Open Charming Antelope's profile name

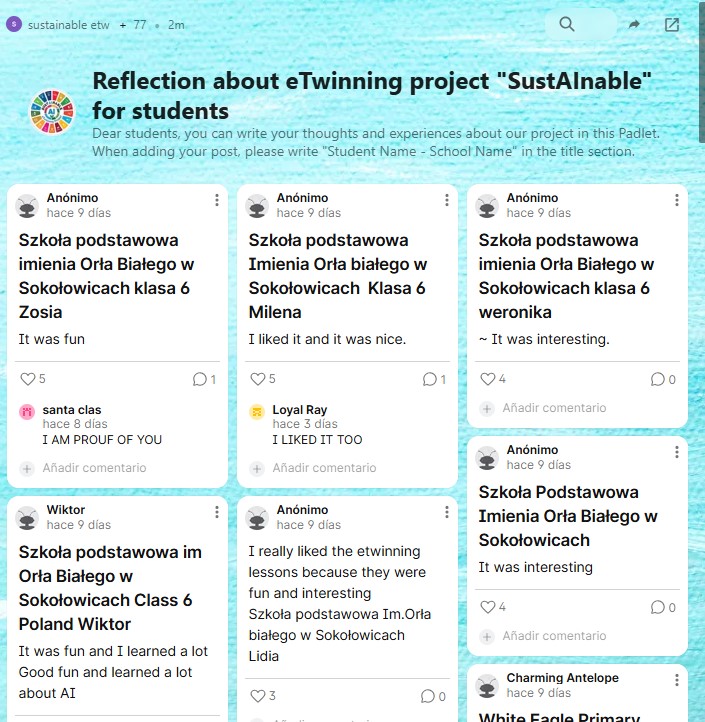tap(562, 678)
